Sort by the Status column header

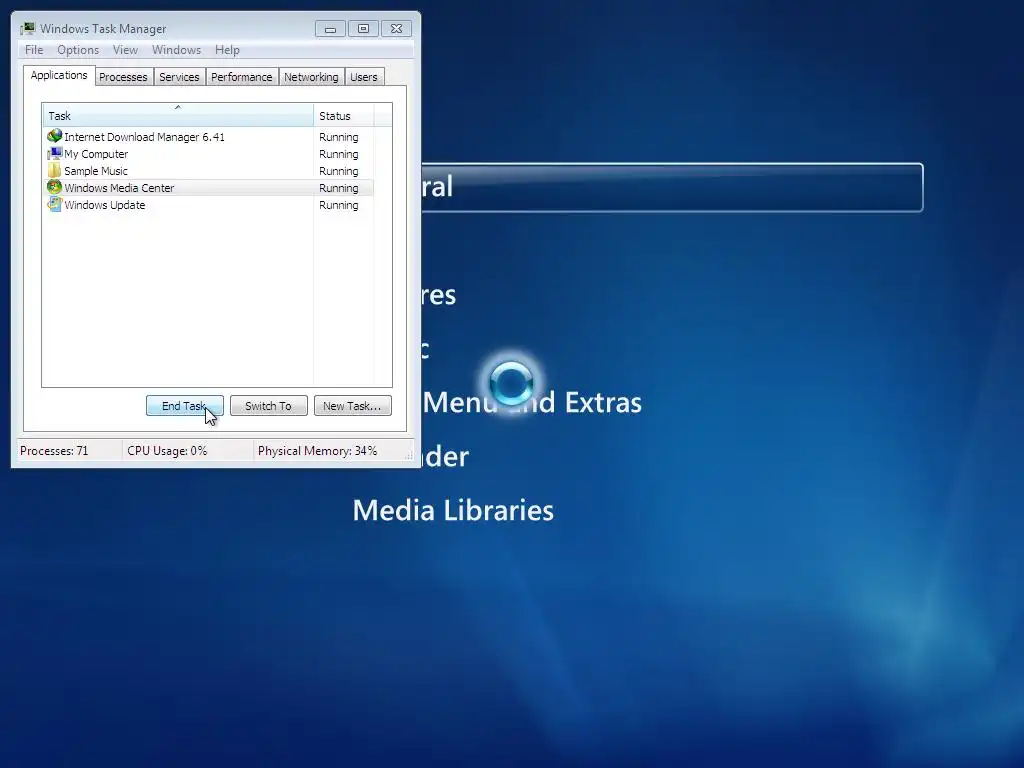pyautogui.click(x=344, y=115)
